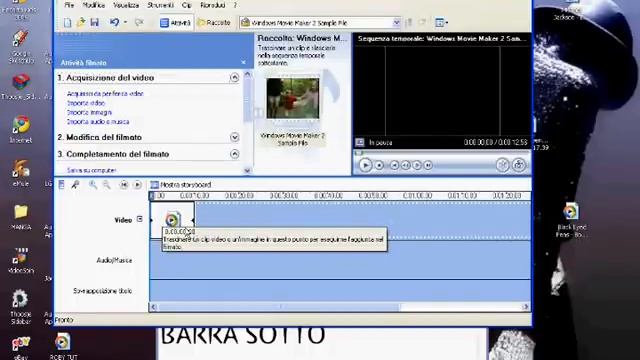Click the Narrate Timeline microphone icon

(75, 185)
